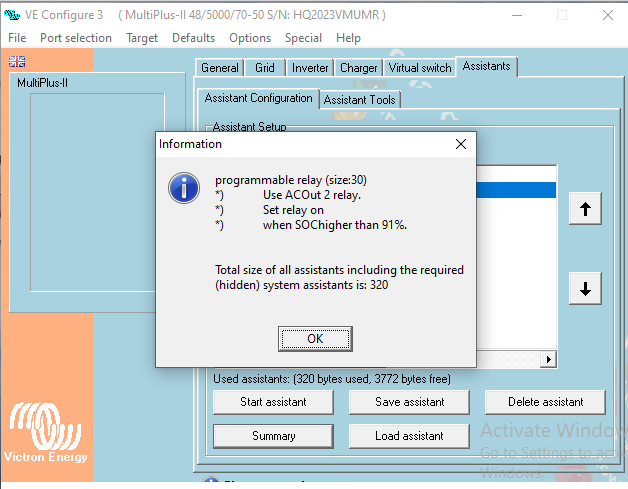Click the Start assistant button
Screen dimensions: 628x489
point(273,402)
